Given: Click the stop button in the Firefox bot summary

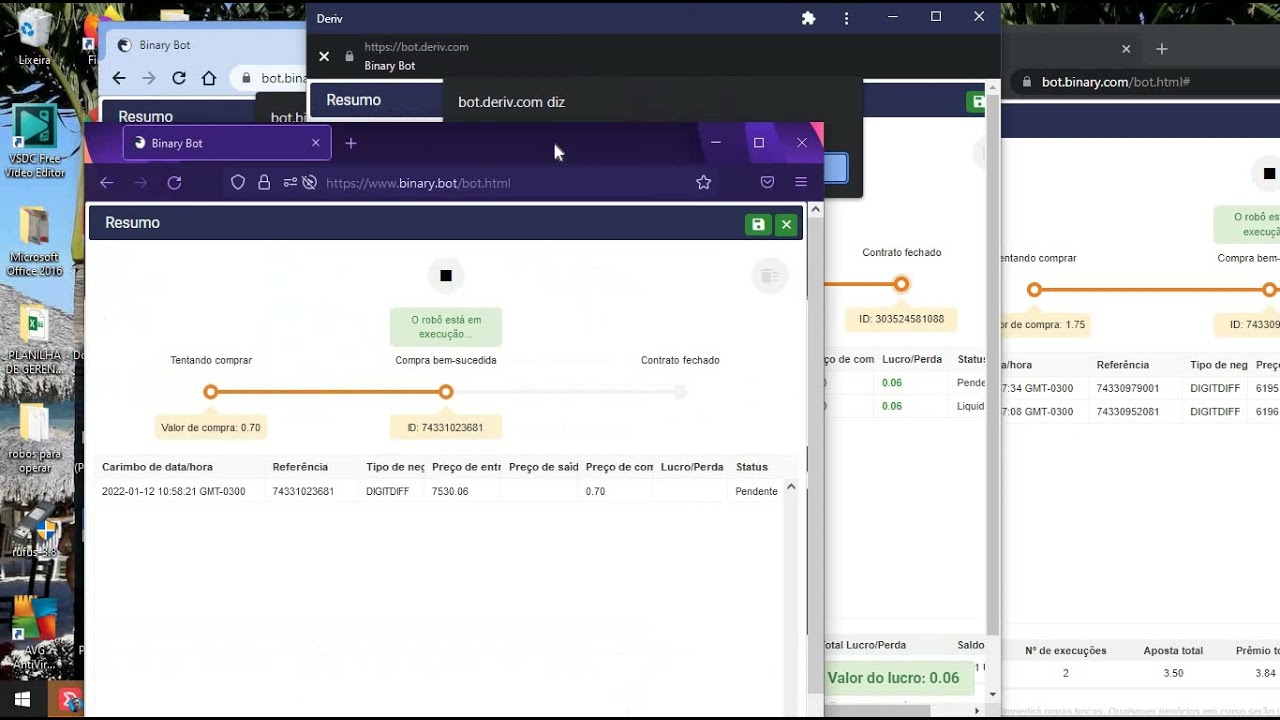Looking at the screenshot, I should (x=446, y=276).
